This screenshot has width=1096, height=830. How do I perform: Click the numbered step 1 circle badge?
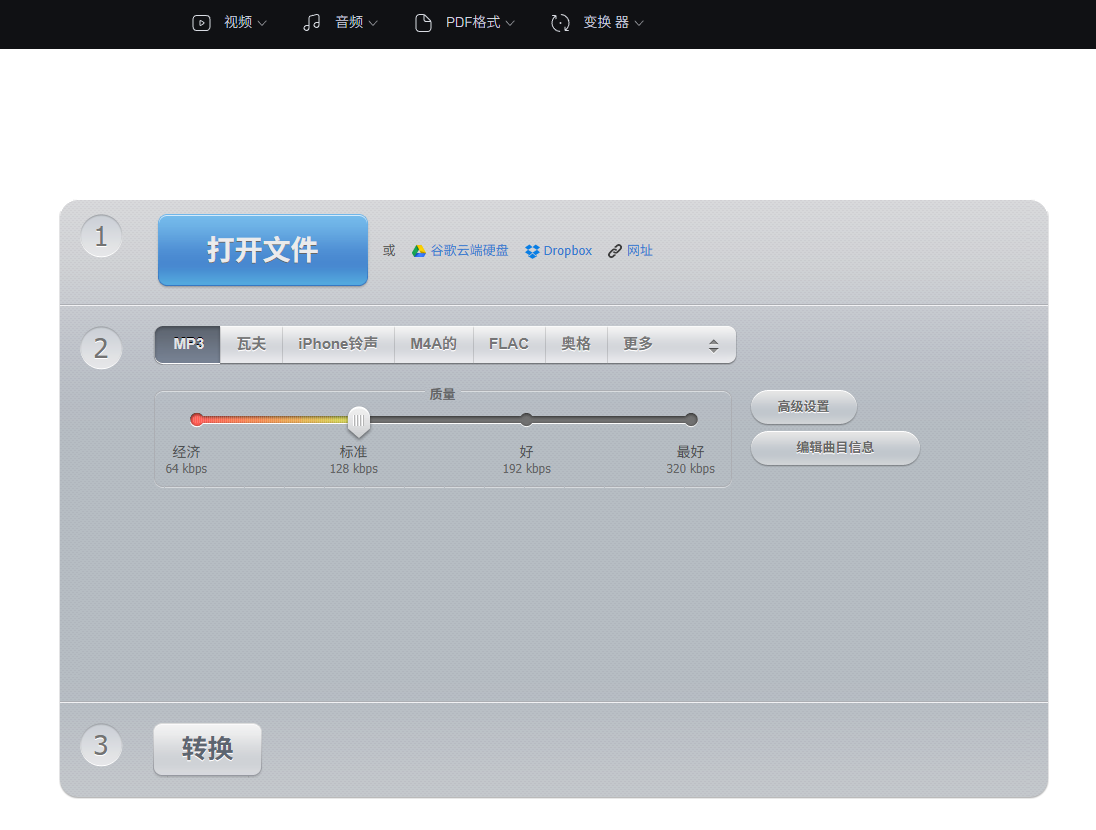[101, 236]
